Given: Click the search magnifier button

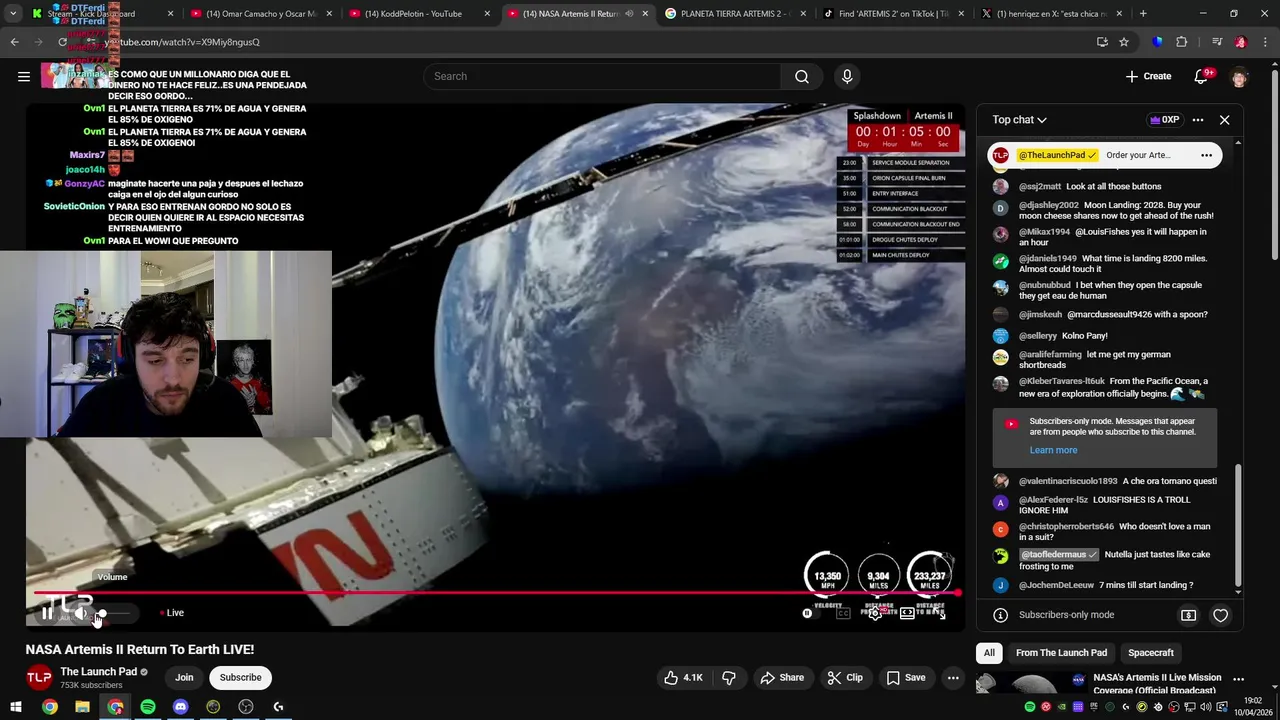Looking at the screenshot, I should (802, 76).
